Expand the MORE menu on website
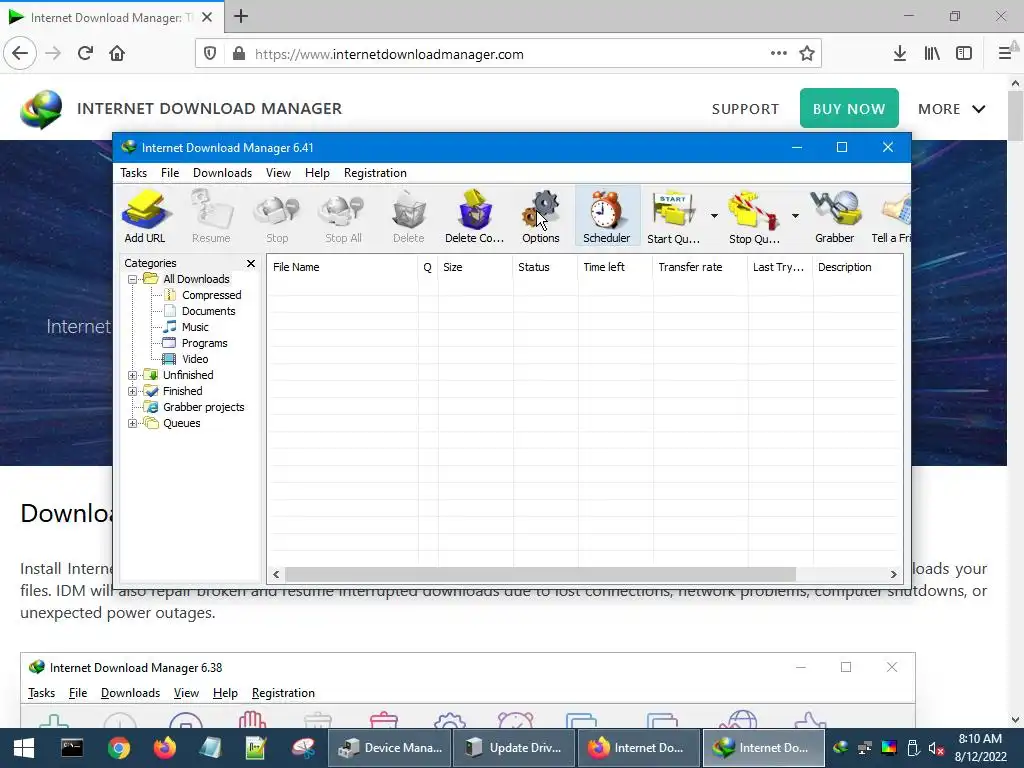The width and height of the screenshot is (1024, 768). [952, 109]
